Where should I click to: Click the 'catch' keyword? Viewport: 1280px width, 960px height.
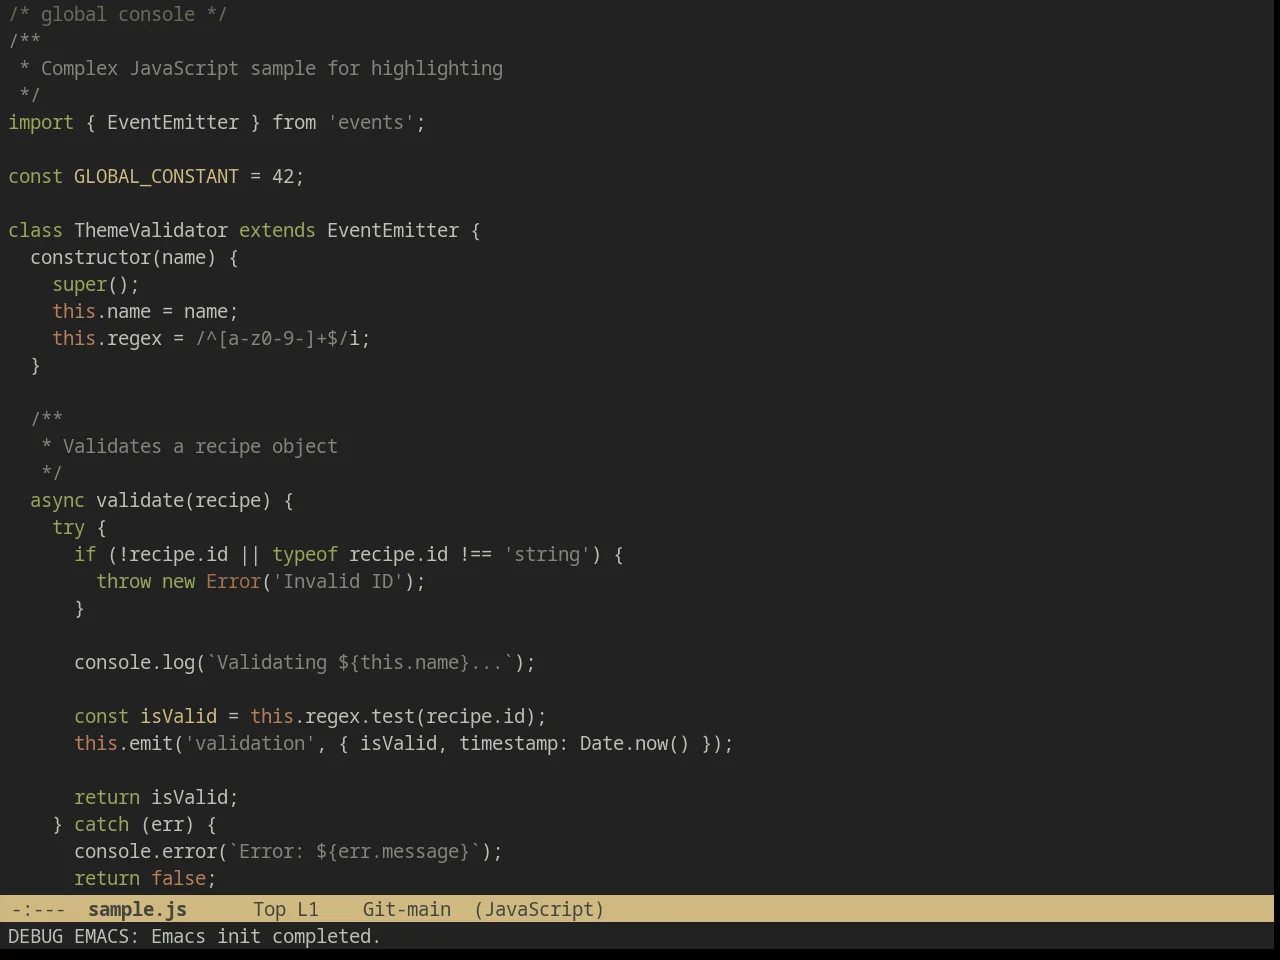pyautogui.click(x=101, y=825)
